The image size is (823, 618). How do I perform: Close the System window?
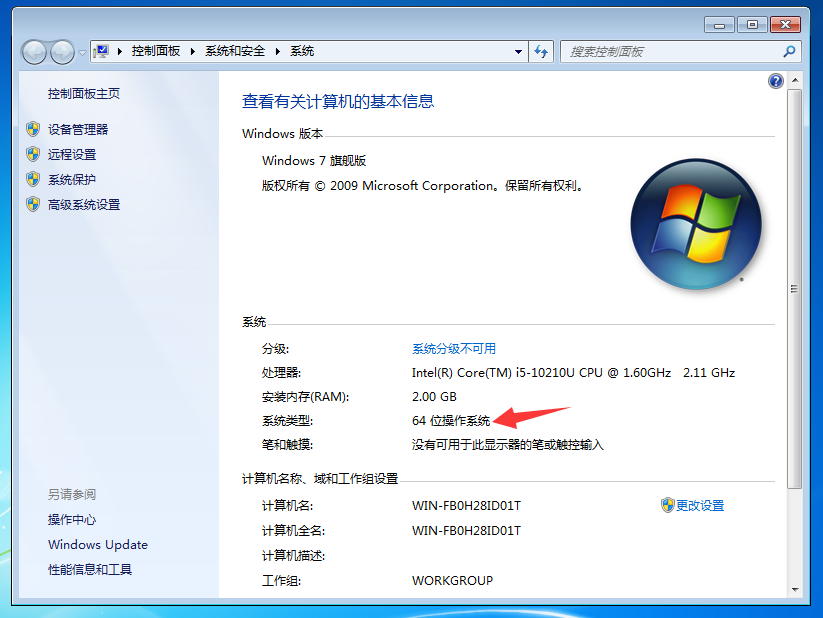click(x=785, y=25)
